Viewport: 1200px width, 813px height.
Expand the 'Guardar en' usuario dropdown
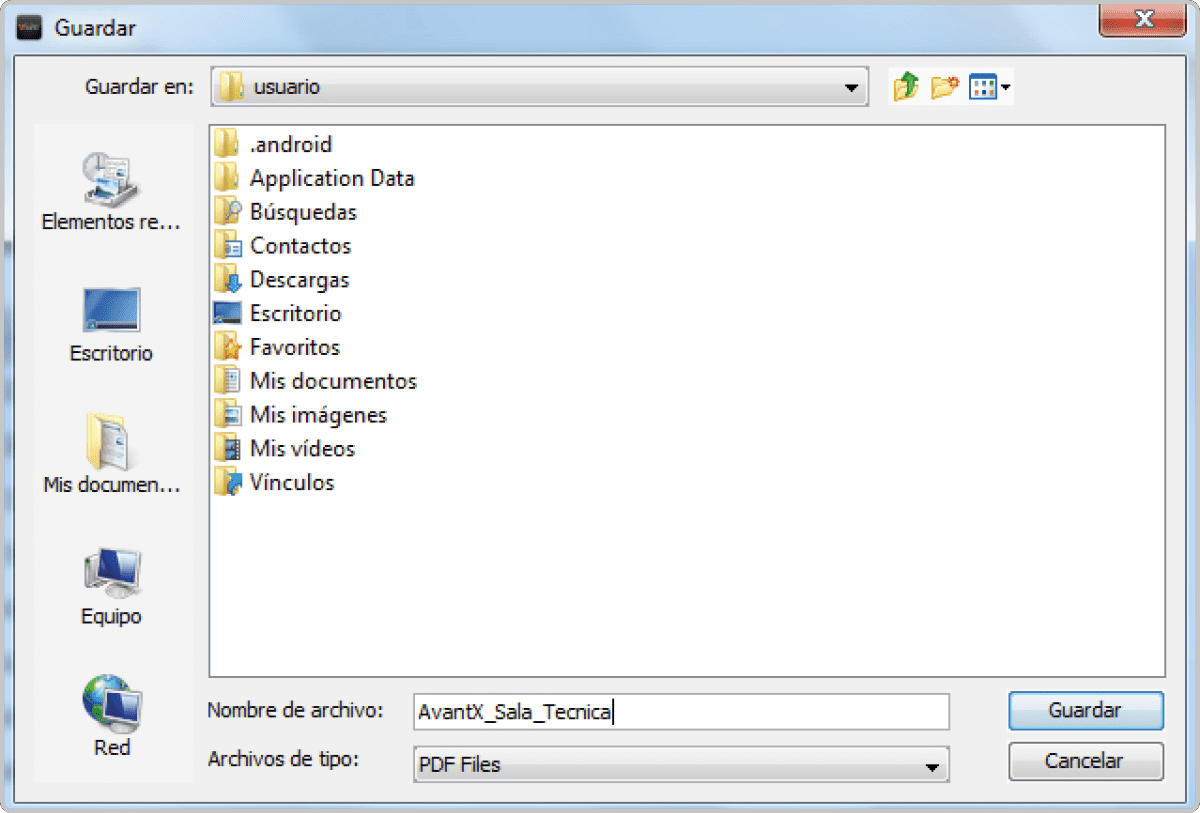pos(851,87)
